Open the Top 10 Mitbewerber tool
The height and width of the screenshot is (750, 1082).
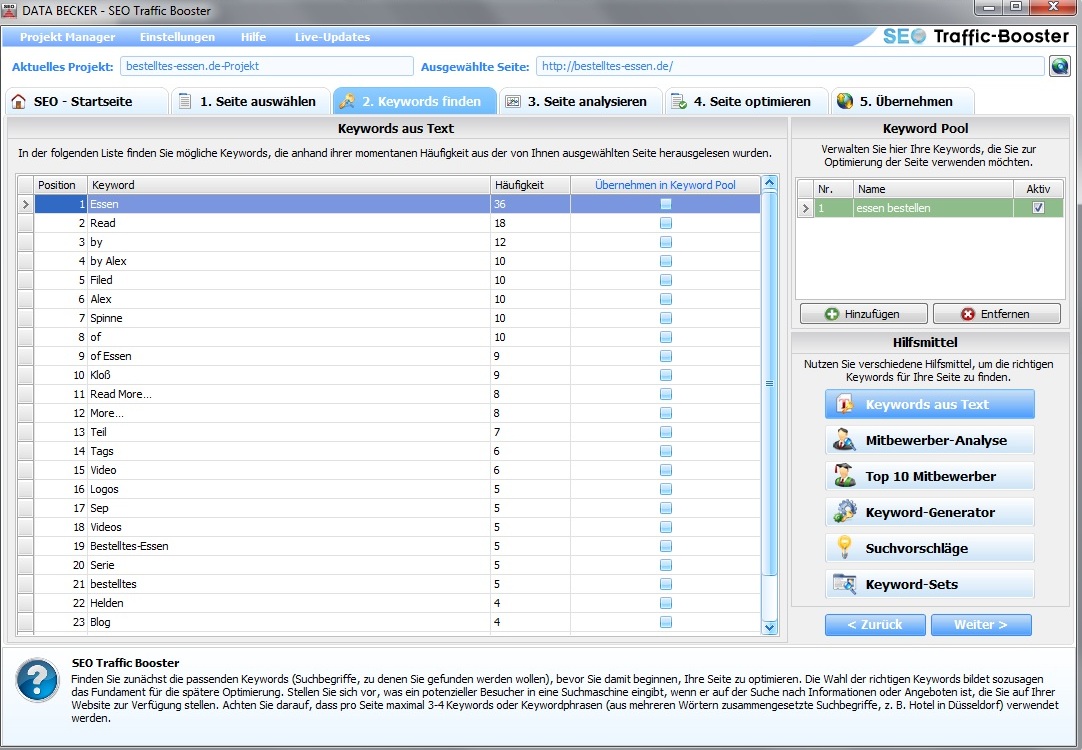tap(929, 476)
